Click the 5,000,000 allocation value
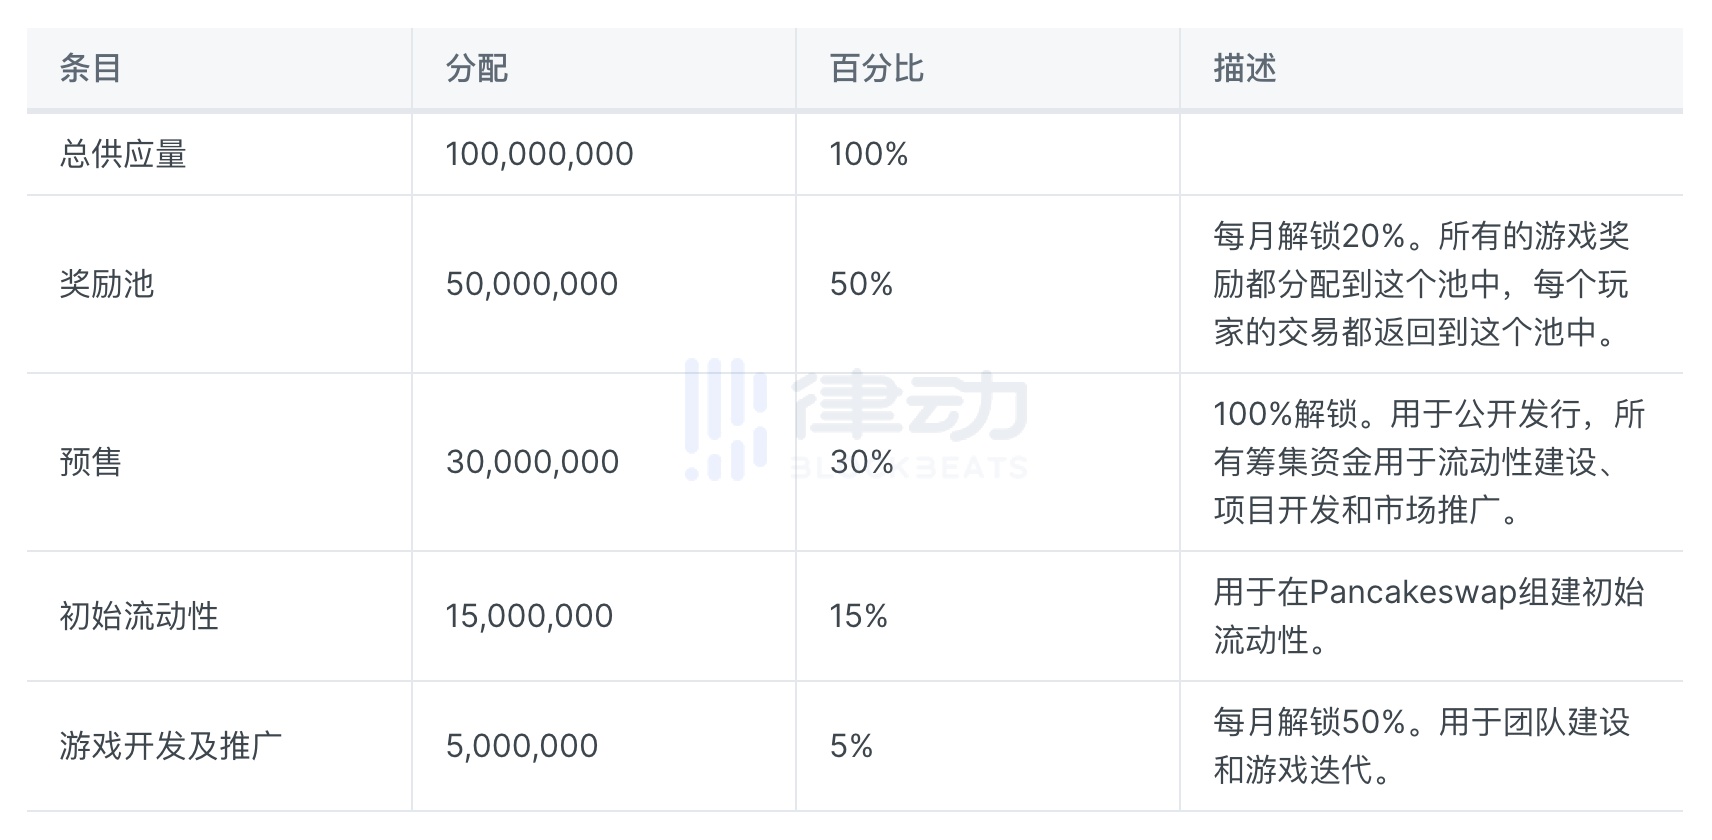 522,746
